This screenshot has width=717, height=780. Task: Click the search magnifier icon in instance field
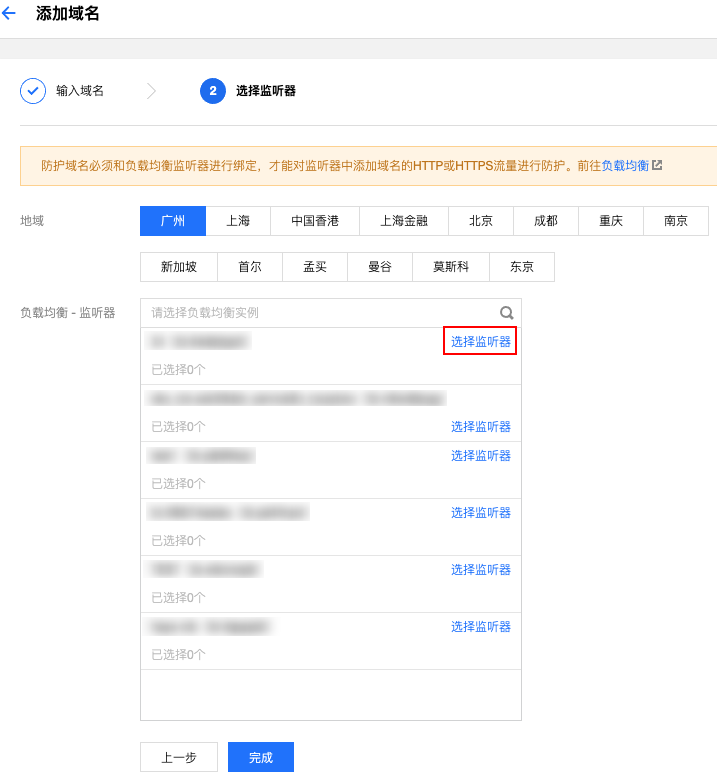[506, 312]
